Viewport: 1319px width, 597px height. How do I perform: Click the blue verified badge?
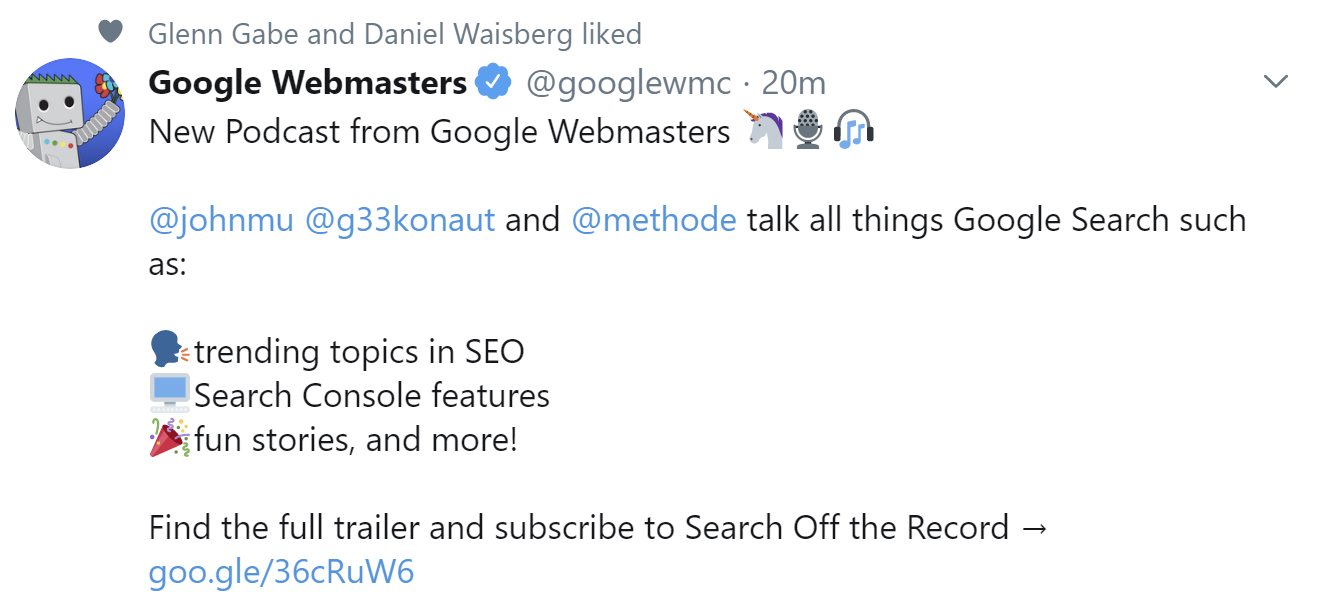[x=490, y=82]
